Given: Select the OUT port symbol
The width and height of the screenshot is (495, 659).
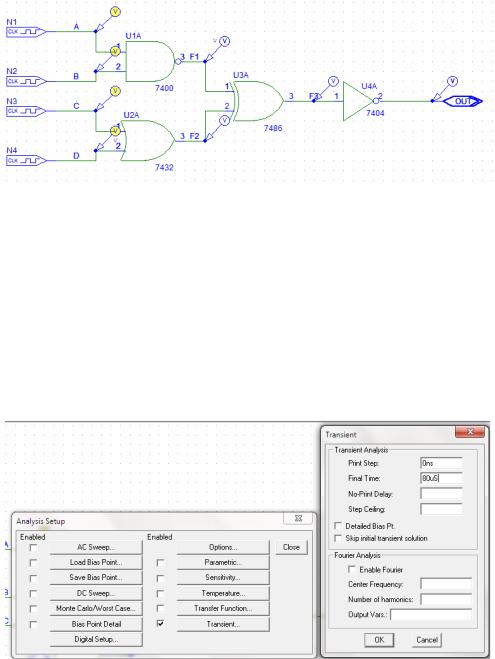Looking at the screenshot, I should [462, 101].
